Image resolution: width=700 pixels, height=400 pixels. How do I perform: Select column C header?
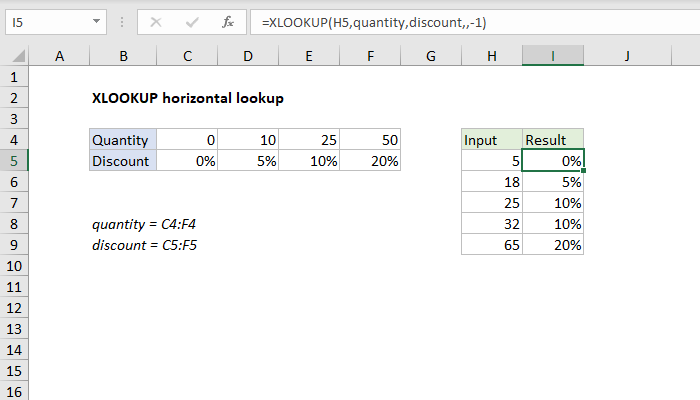188,56
